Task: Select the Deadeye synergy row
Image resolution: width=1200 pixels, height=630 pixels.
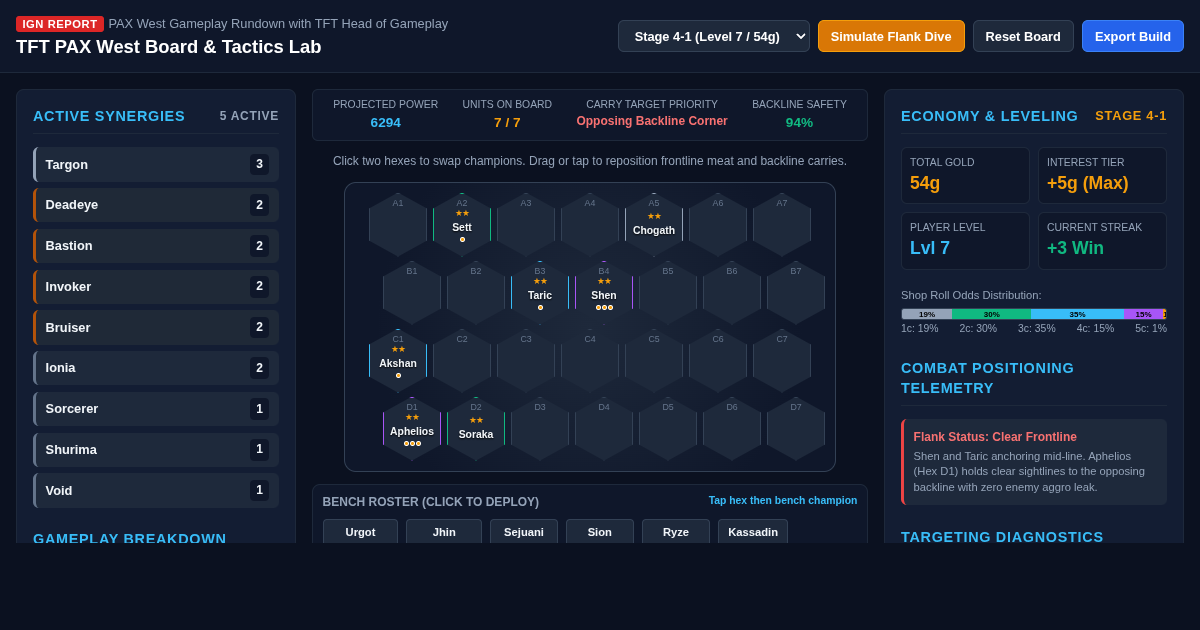Action: [156, 205]
